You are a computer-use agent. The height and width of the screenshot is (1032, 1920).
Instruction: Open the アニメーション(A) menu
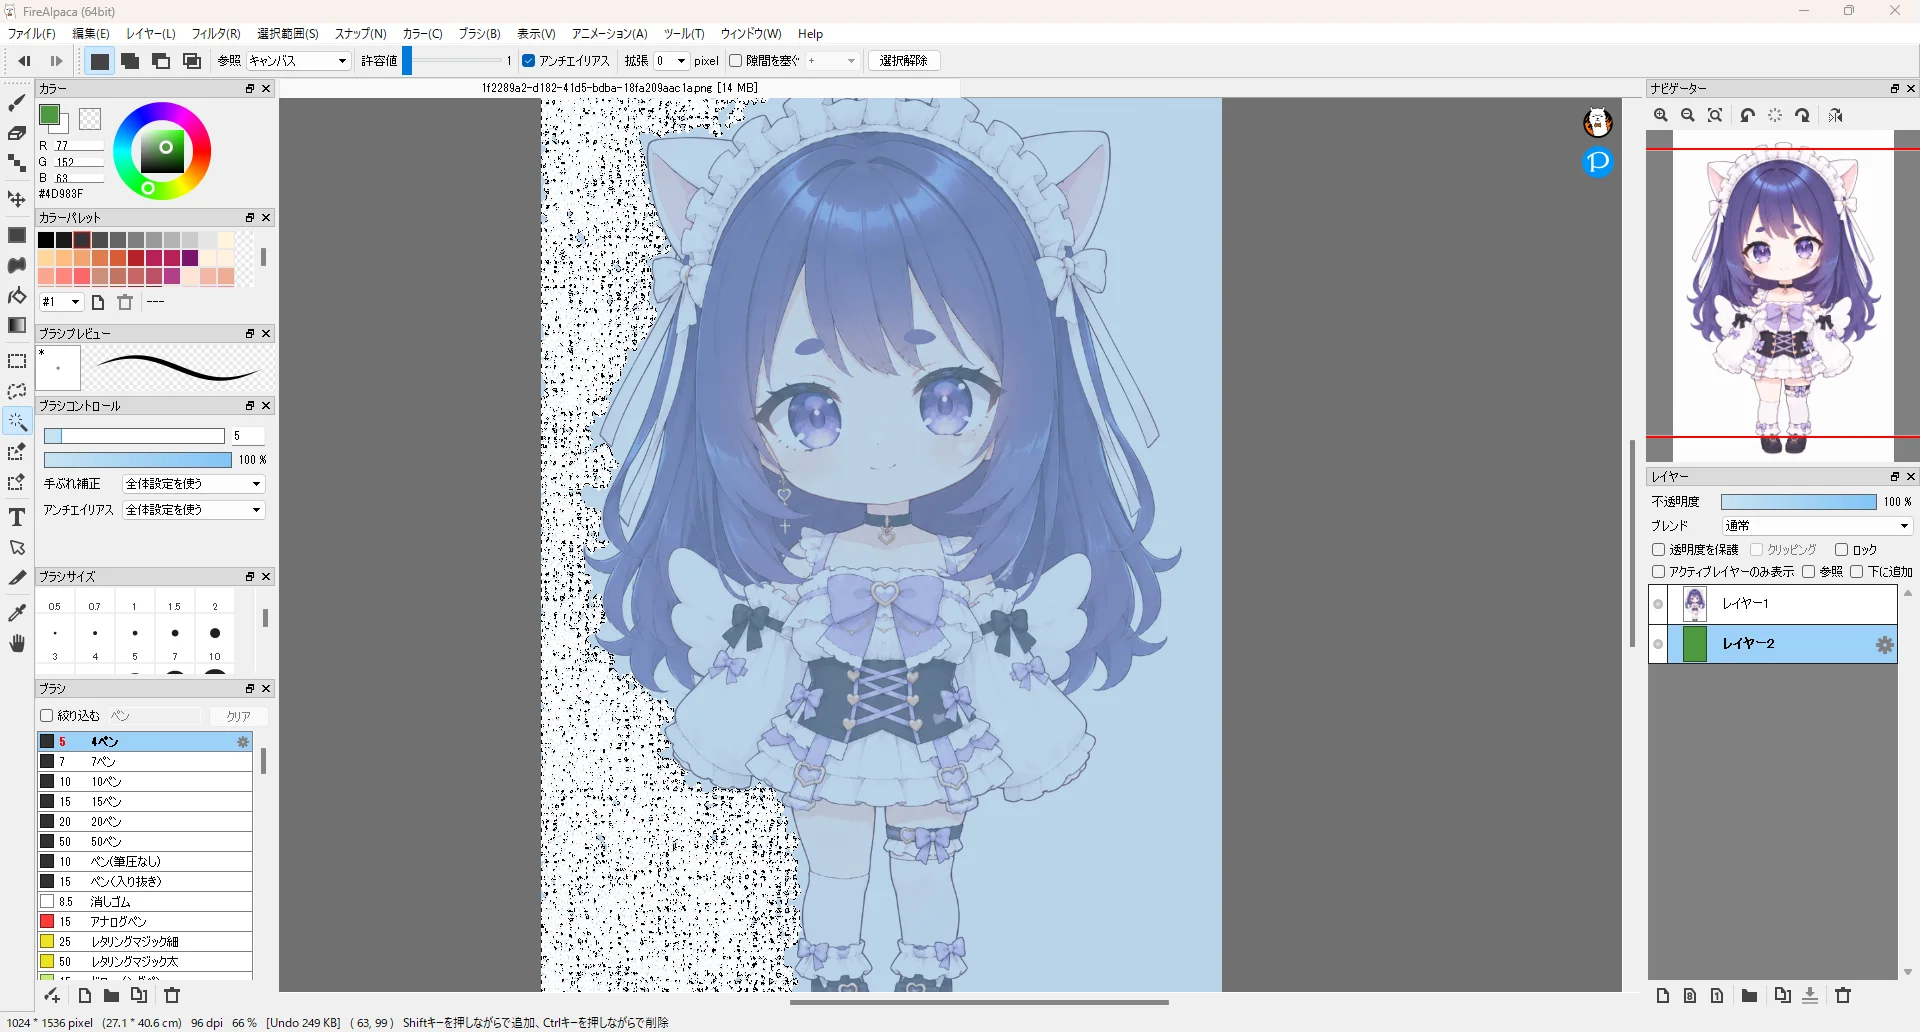(610, 33)
